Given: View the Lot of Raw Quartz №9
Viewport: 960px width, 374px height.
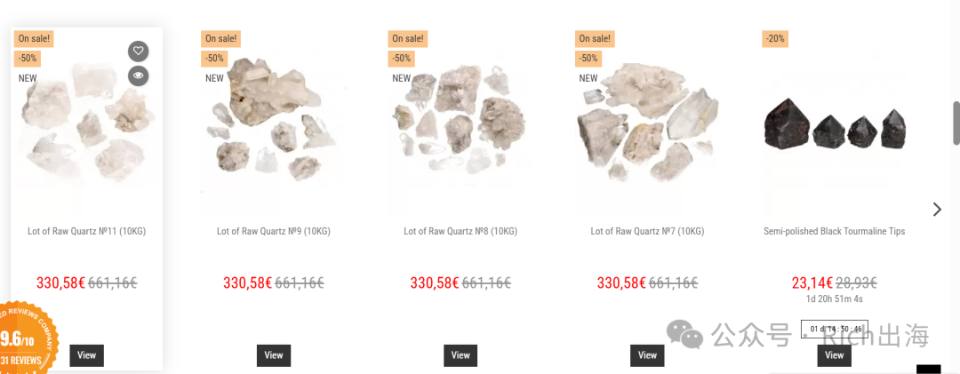Looking at the screenshot, I should click(274, 355).
